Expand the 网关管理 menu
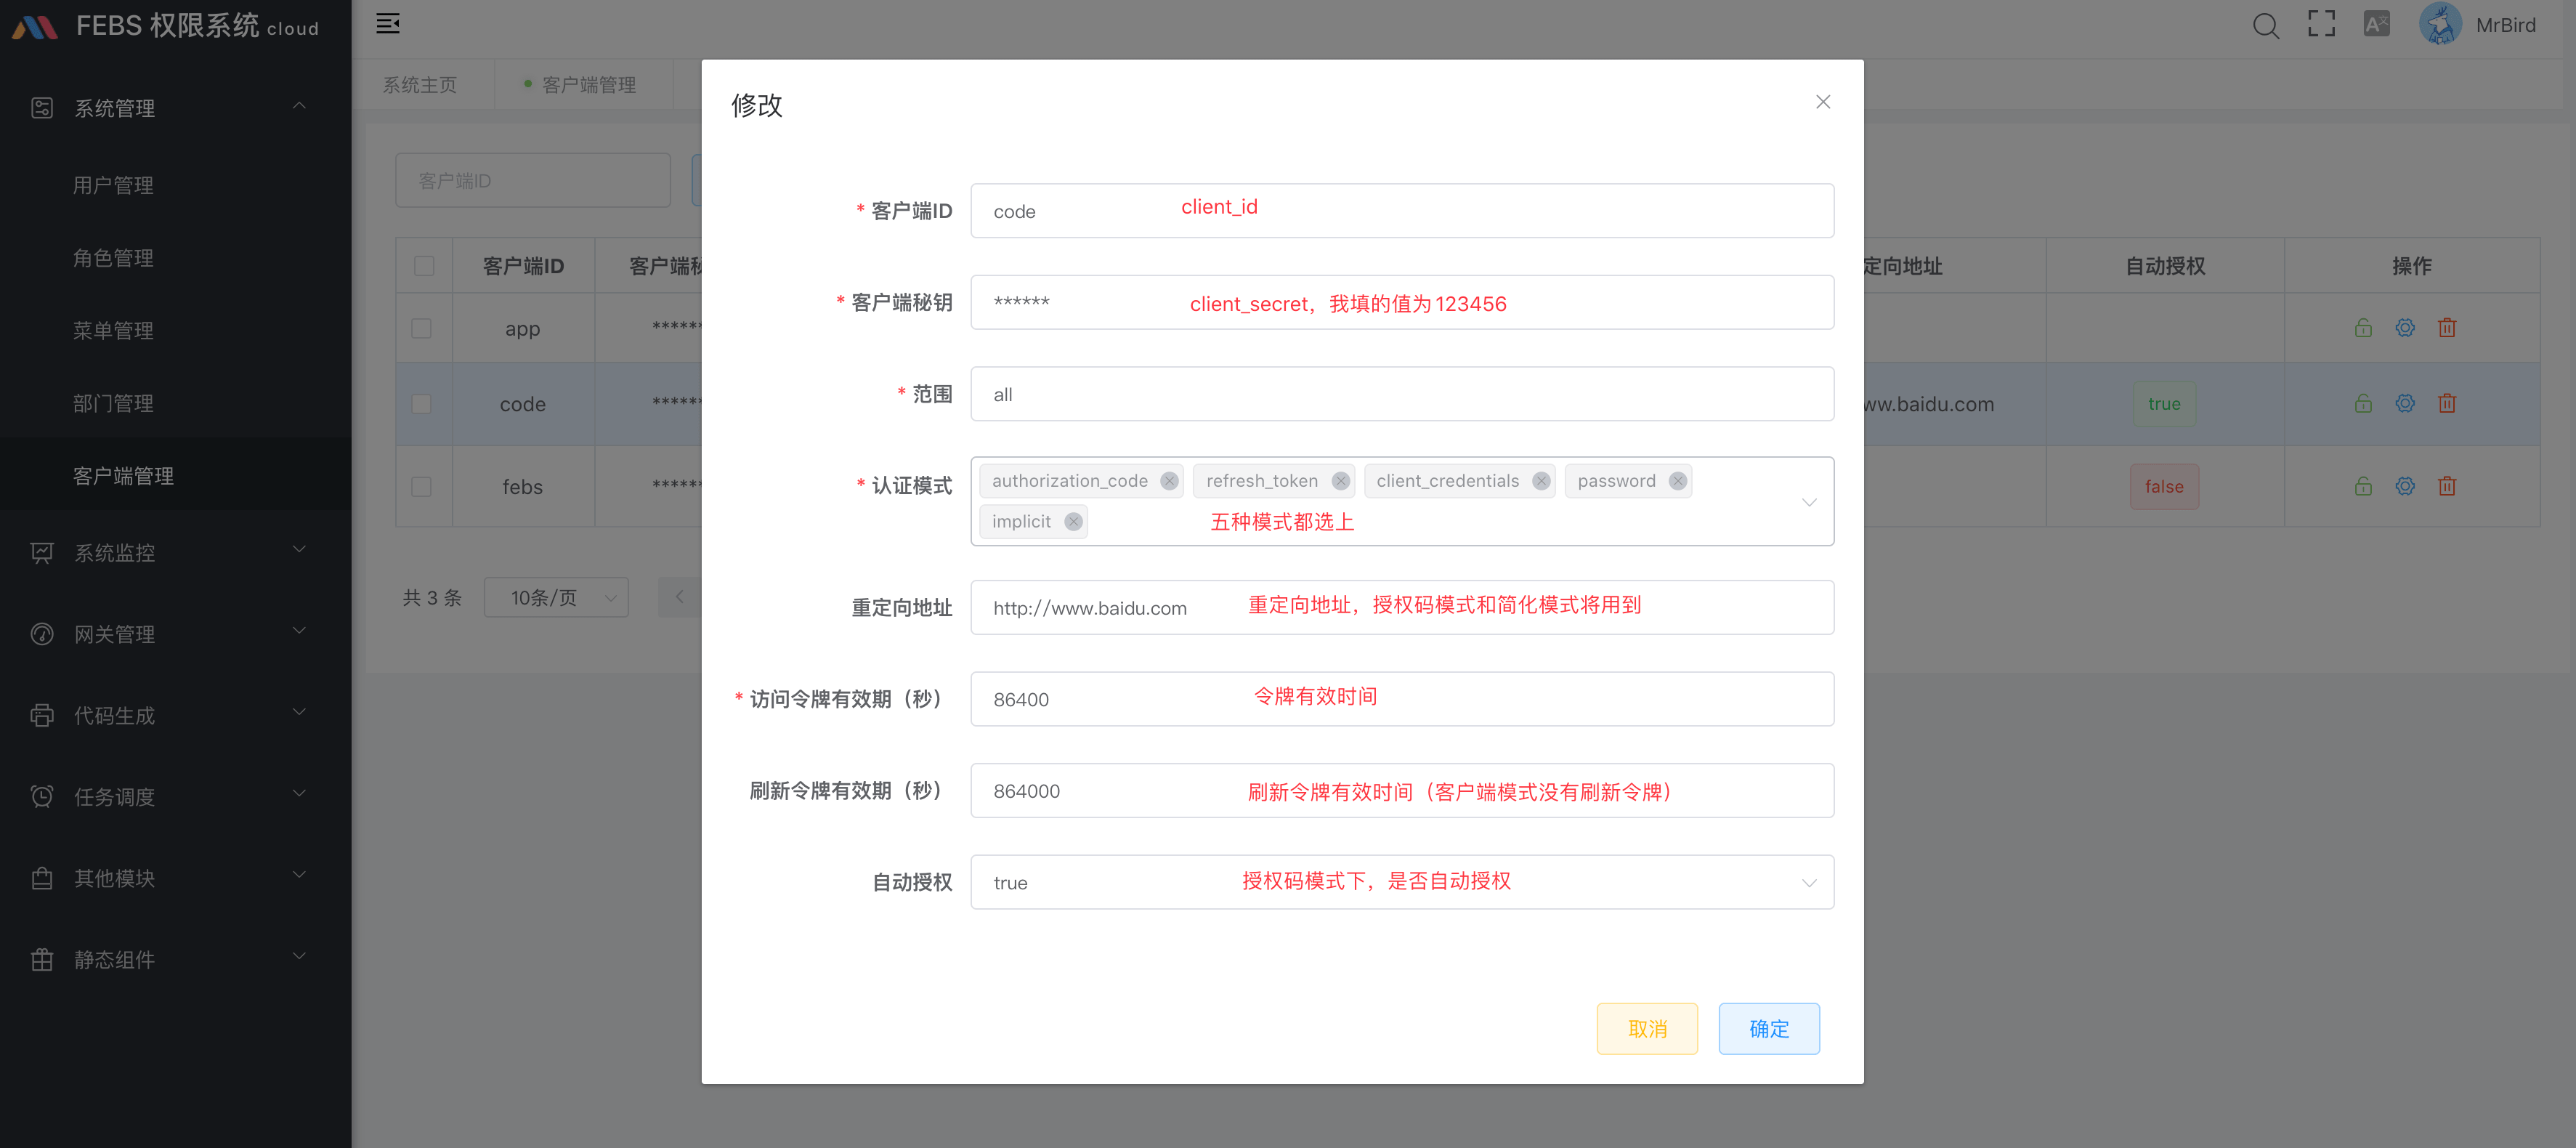Image resolution: width=2576 pixels, height=1148 pixels. click(298, 631)
